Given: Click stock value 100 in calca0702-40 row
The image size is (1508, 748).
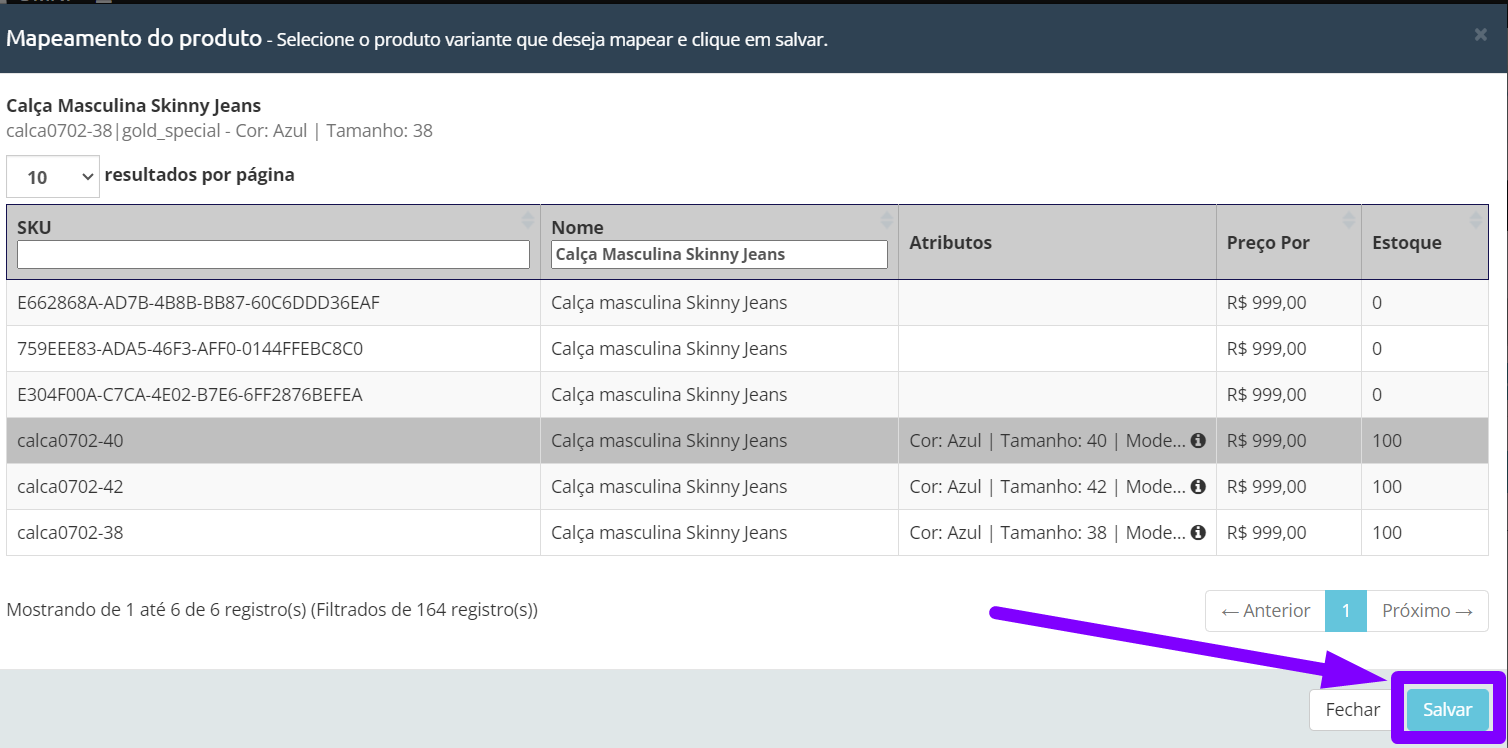Looking at the screenshot, I should [x=1386, y=440].
